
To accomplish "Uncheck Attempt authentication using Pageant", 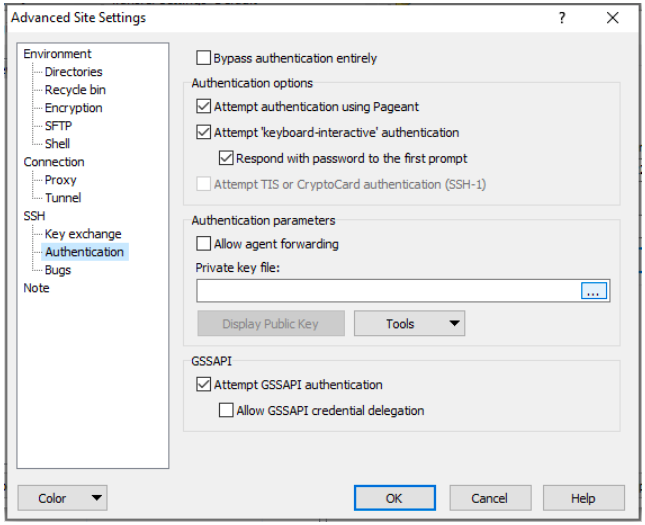I will pos(204,107).
